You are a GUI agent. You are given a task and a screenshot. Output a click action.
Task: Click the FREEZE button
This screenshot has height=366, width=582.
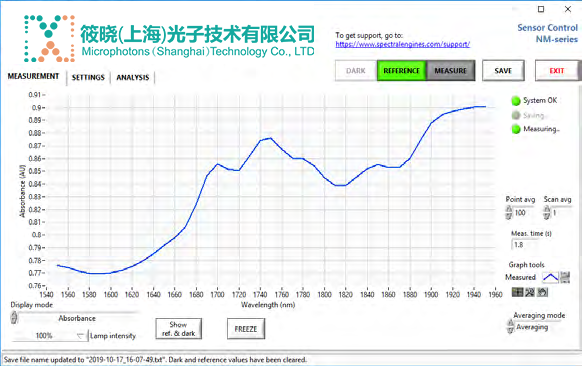246,329
